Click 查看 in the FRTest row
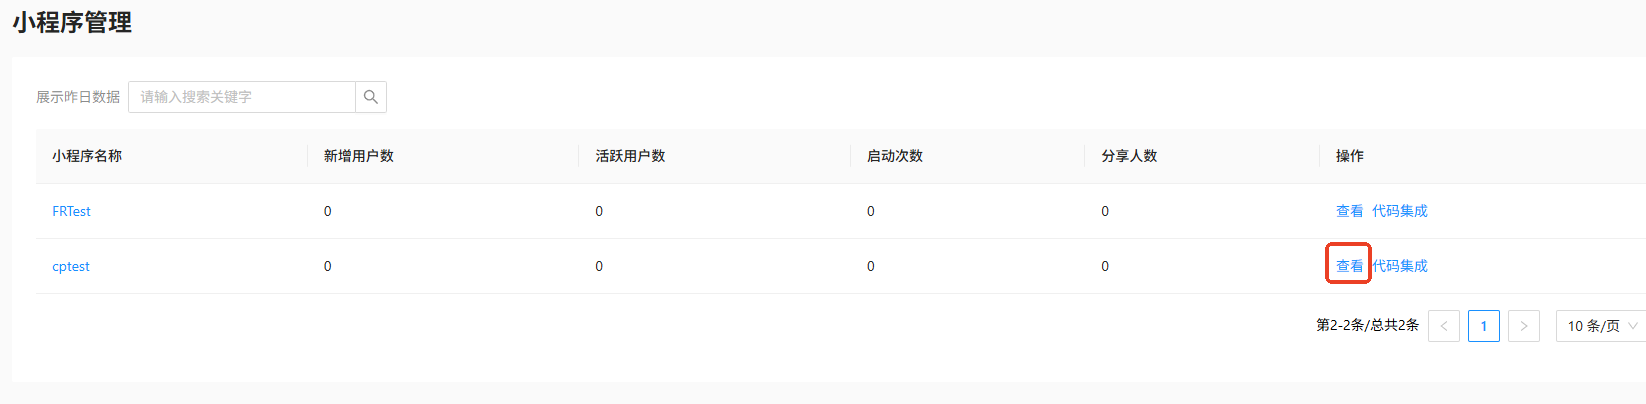Viewport: 1646px width, 404px height. tap(1350, 211)
